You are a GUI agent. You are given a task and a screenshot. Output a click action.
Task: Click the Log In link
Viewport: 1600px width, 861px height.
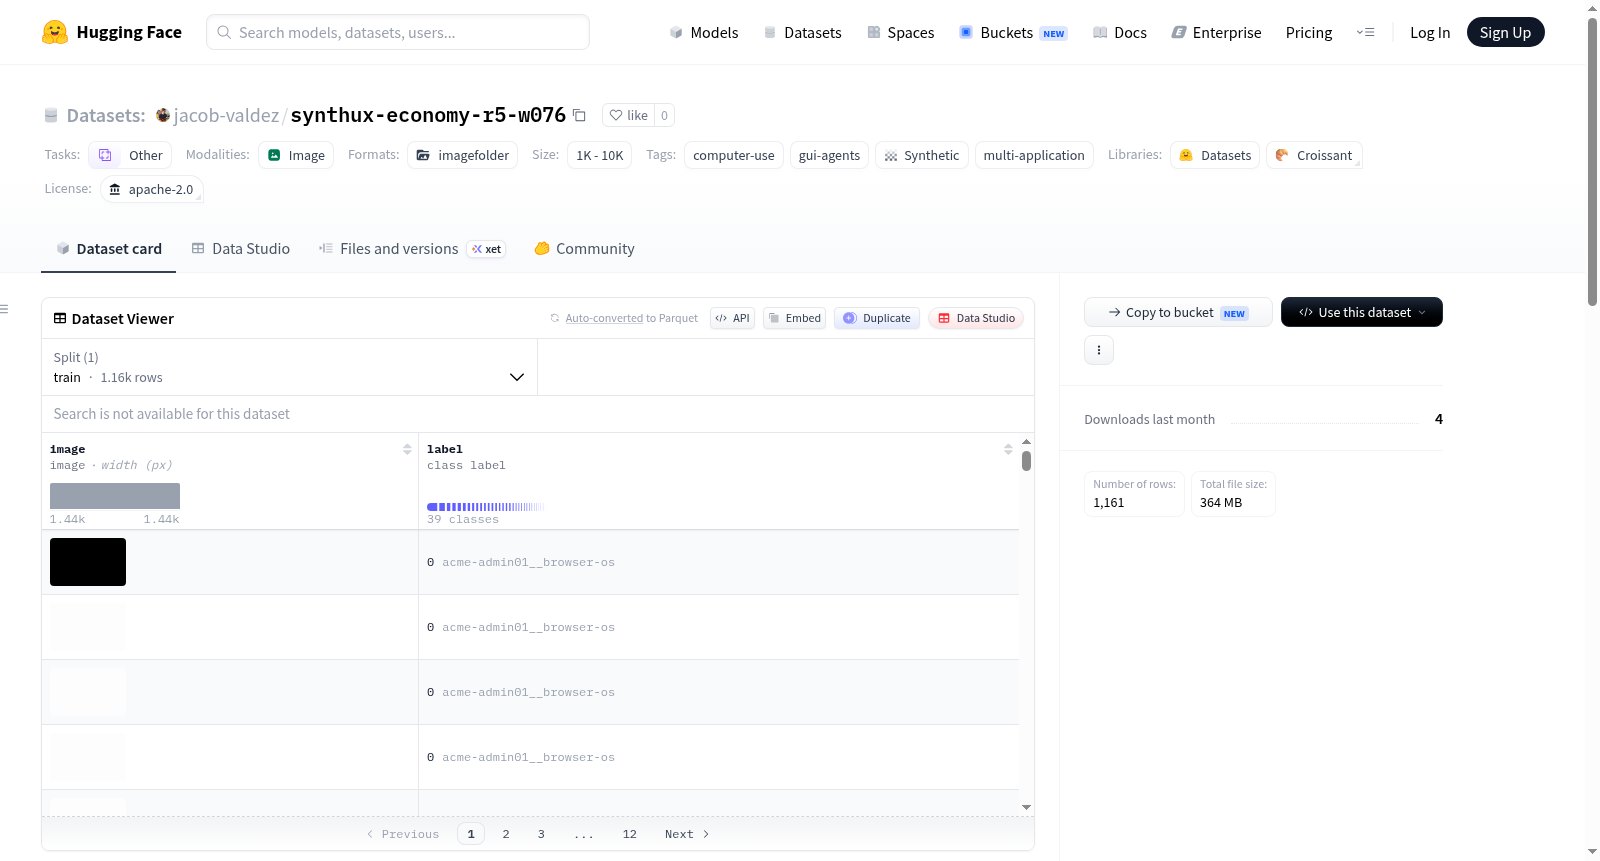tap(1430, 32)
